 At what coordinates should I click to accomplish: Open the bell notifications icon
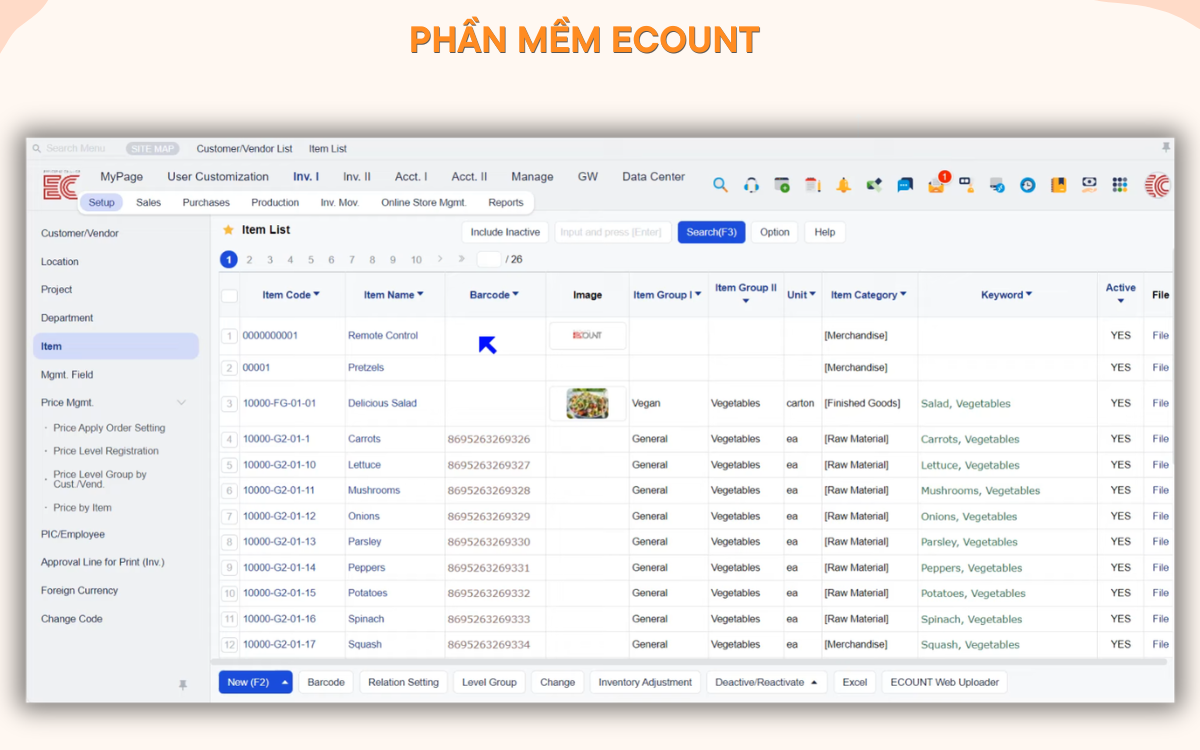tap(844, 185)
